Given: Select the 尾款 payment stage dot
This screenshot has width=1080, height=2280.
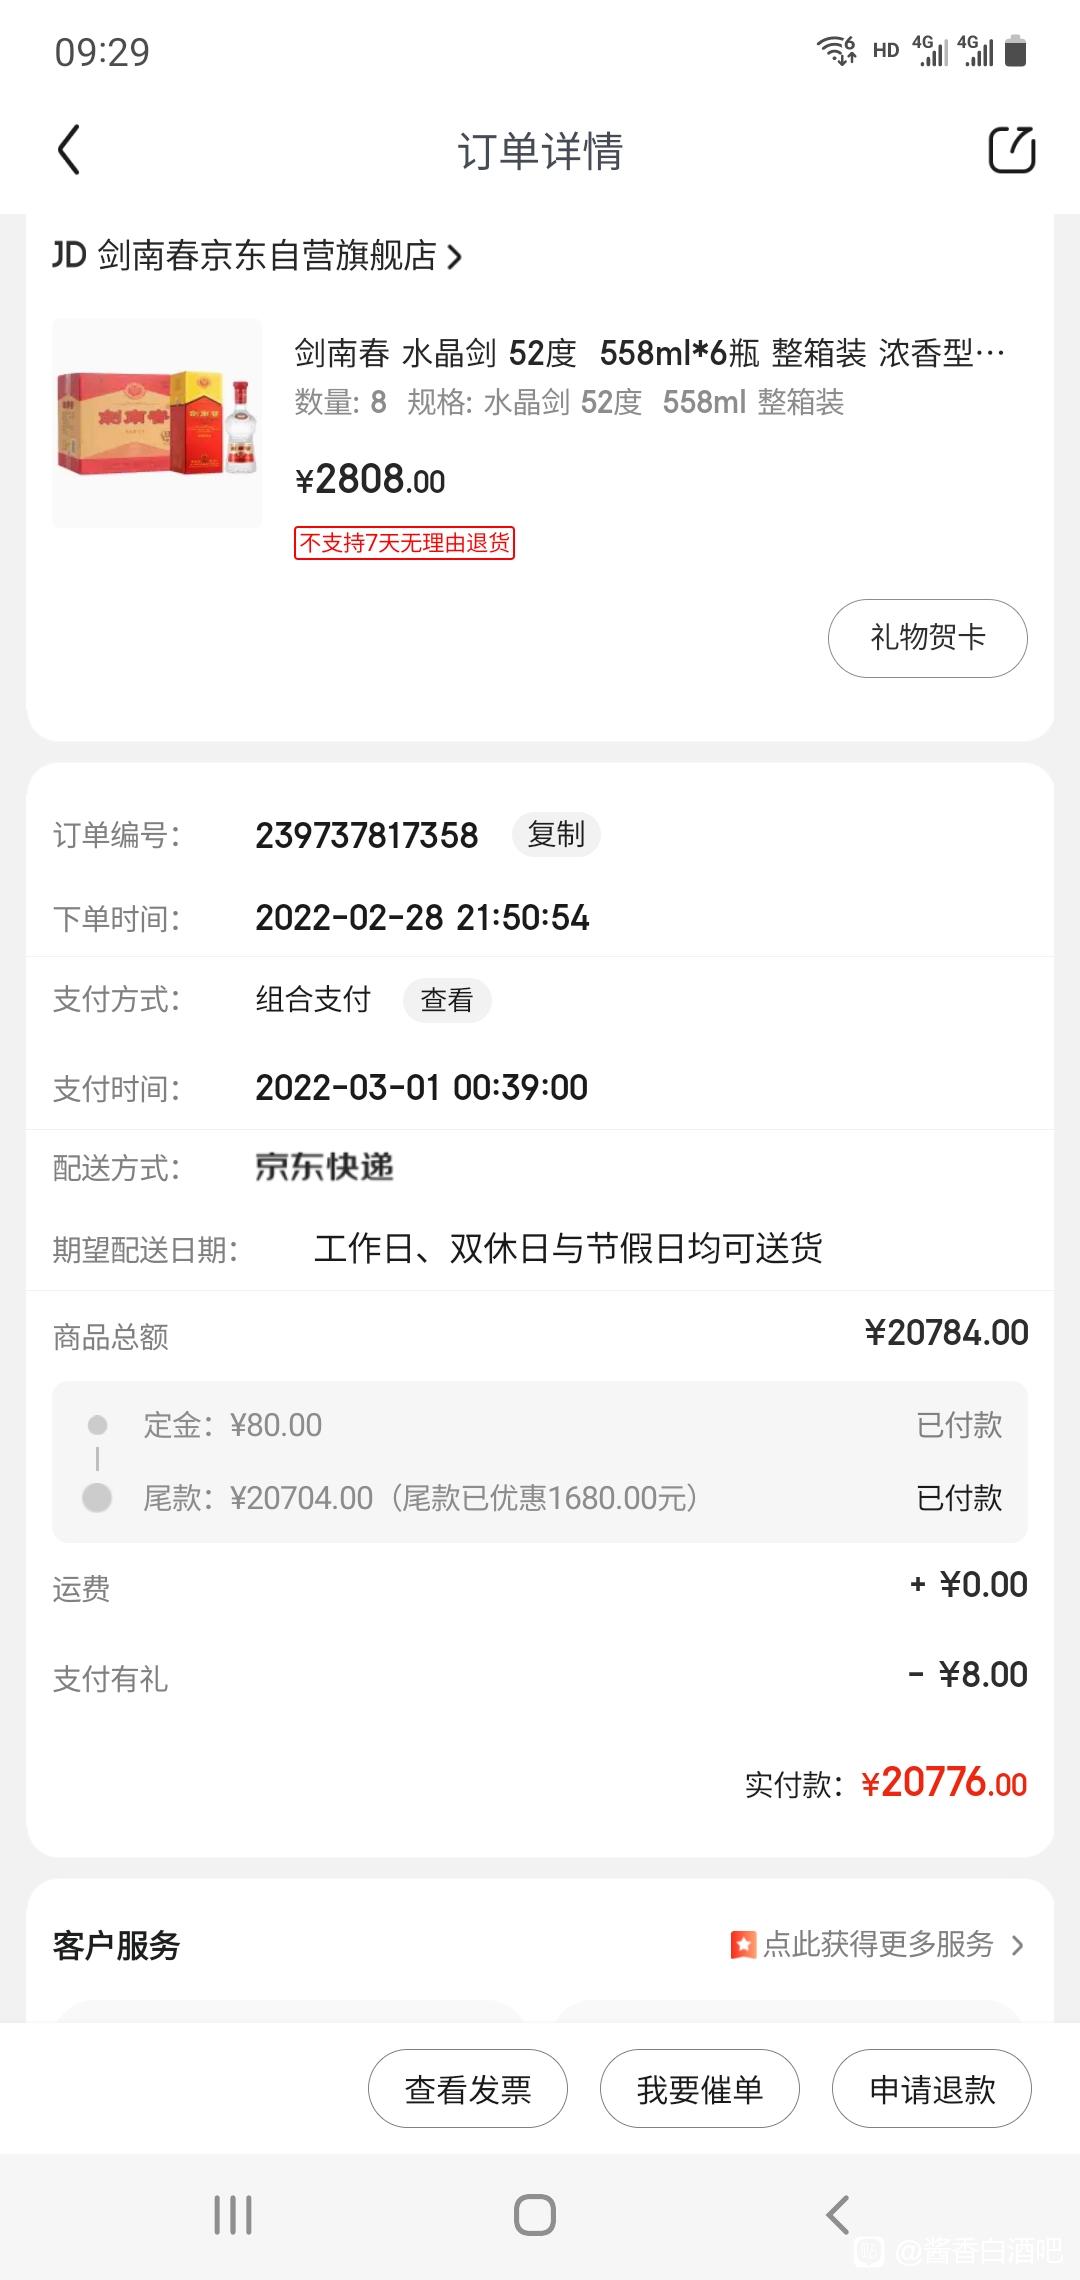Looking at the screenshot, I should click(97, 1498).
